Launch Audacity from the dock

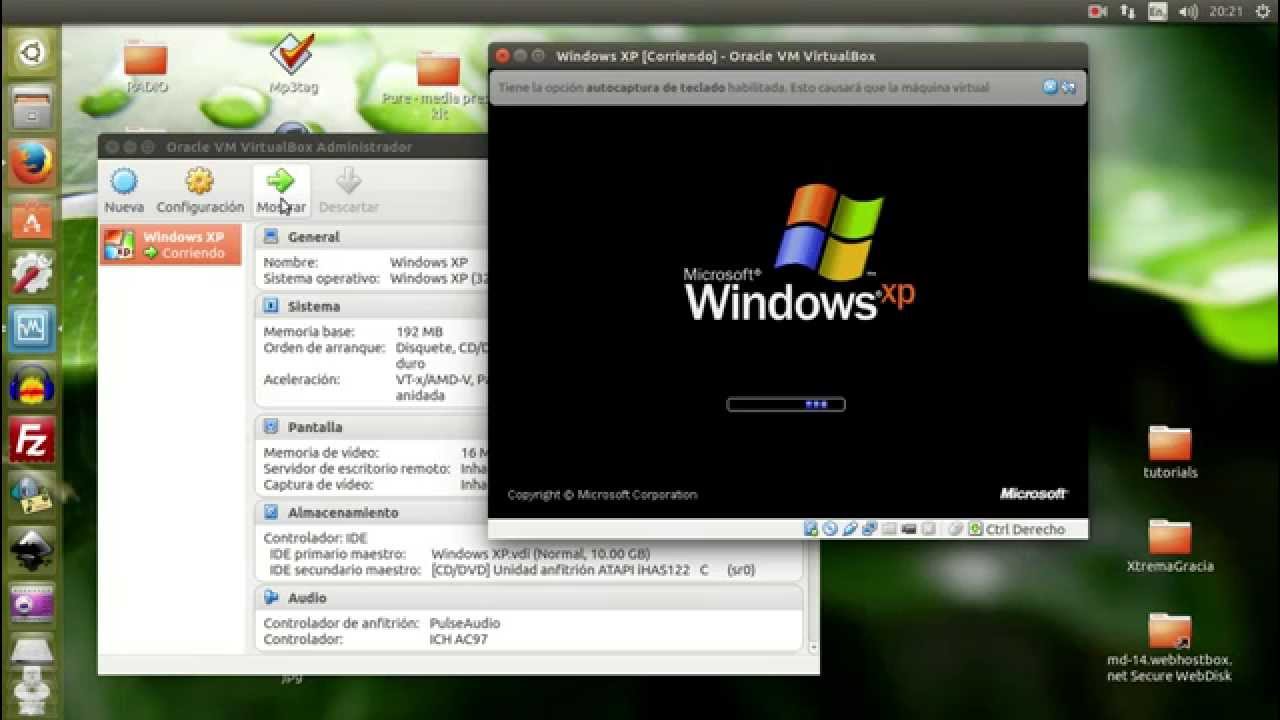(31, 382)
